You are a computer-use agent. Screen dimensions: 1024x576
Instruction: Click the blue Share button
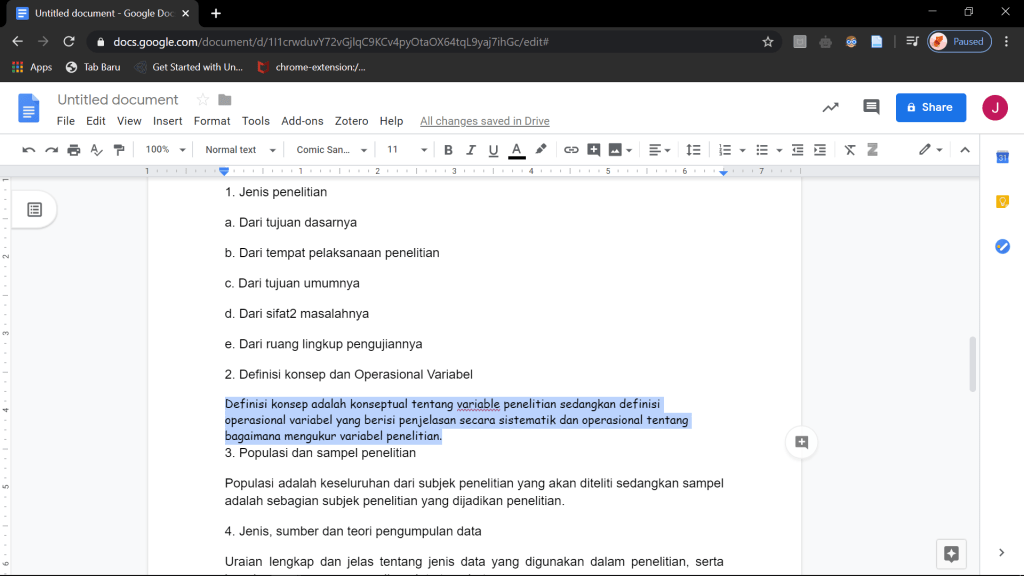930,107
